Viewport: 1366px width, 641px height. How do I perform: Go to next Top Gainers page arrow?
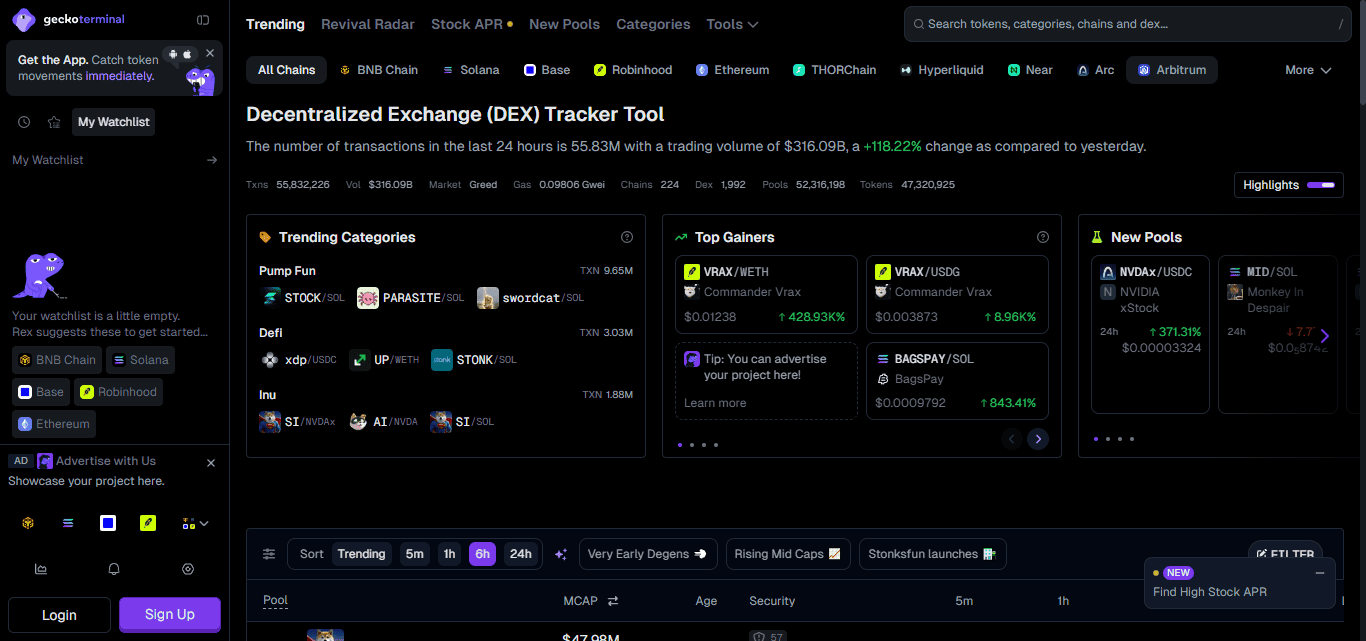[x=1038, y=439]
